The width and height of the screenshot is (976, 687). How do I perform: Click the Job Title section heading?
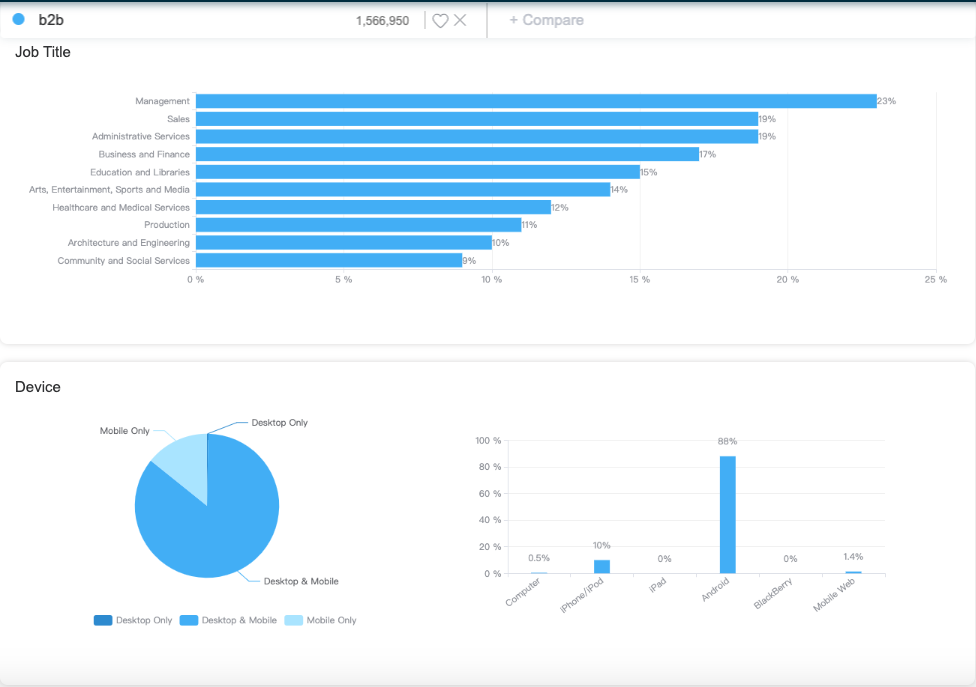coord(43,52)
